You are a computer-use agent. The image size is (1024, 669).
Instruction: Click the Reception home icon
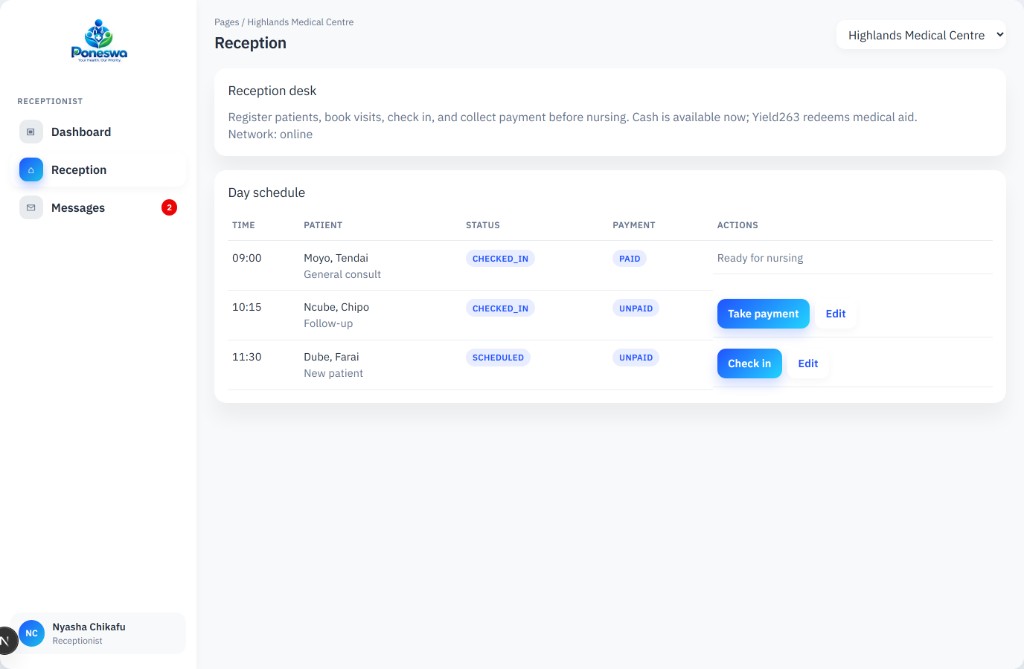(31, 170)
